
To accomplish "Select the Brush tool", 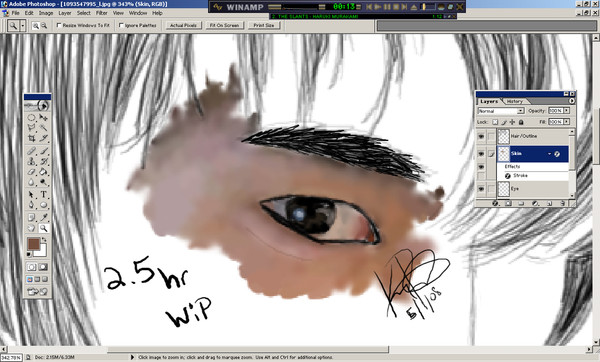I will coord(44,151).
